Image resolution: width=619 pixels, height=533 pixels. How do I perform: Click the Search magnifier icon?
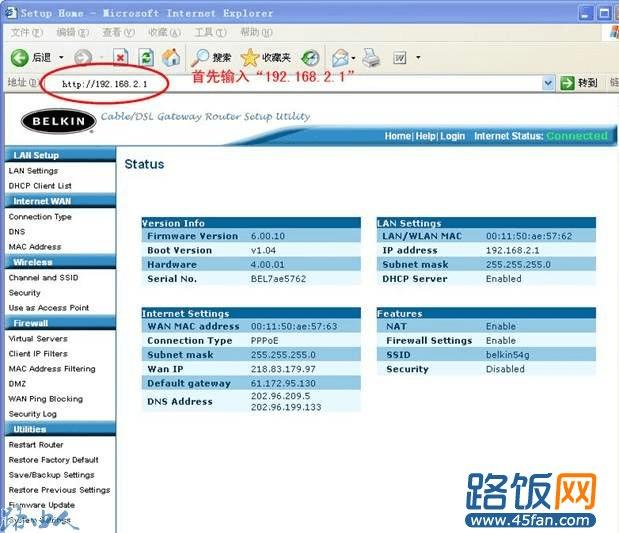point(200,58)
